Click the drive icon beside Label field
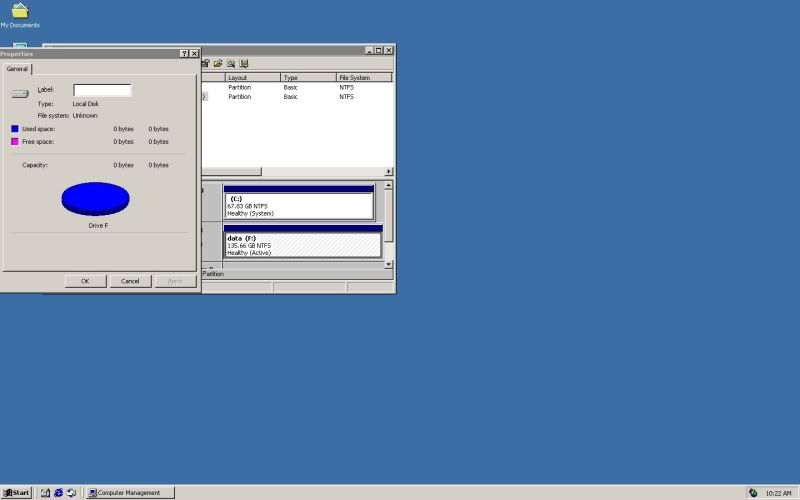Screen dimensions: 800x500 (x=20, y=93)
